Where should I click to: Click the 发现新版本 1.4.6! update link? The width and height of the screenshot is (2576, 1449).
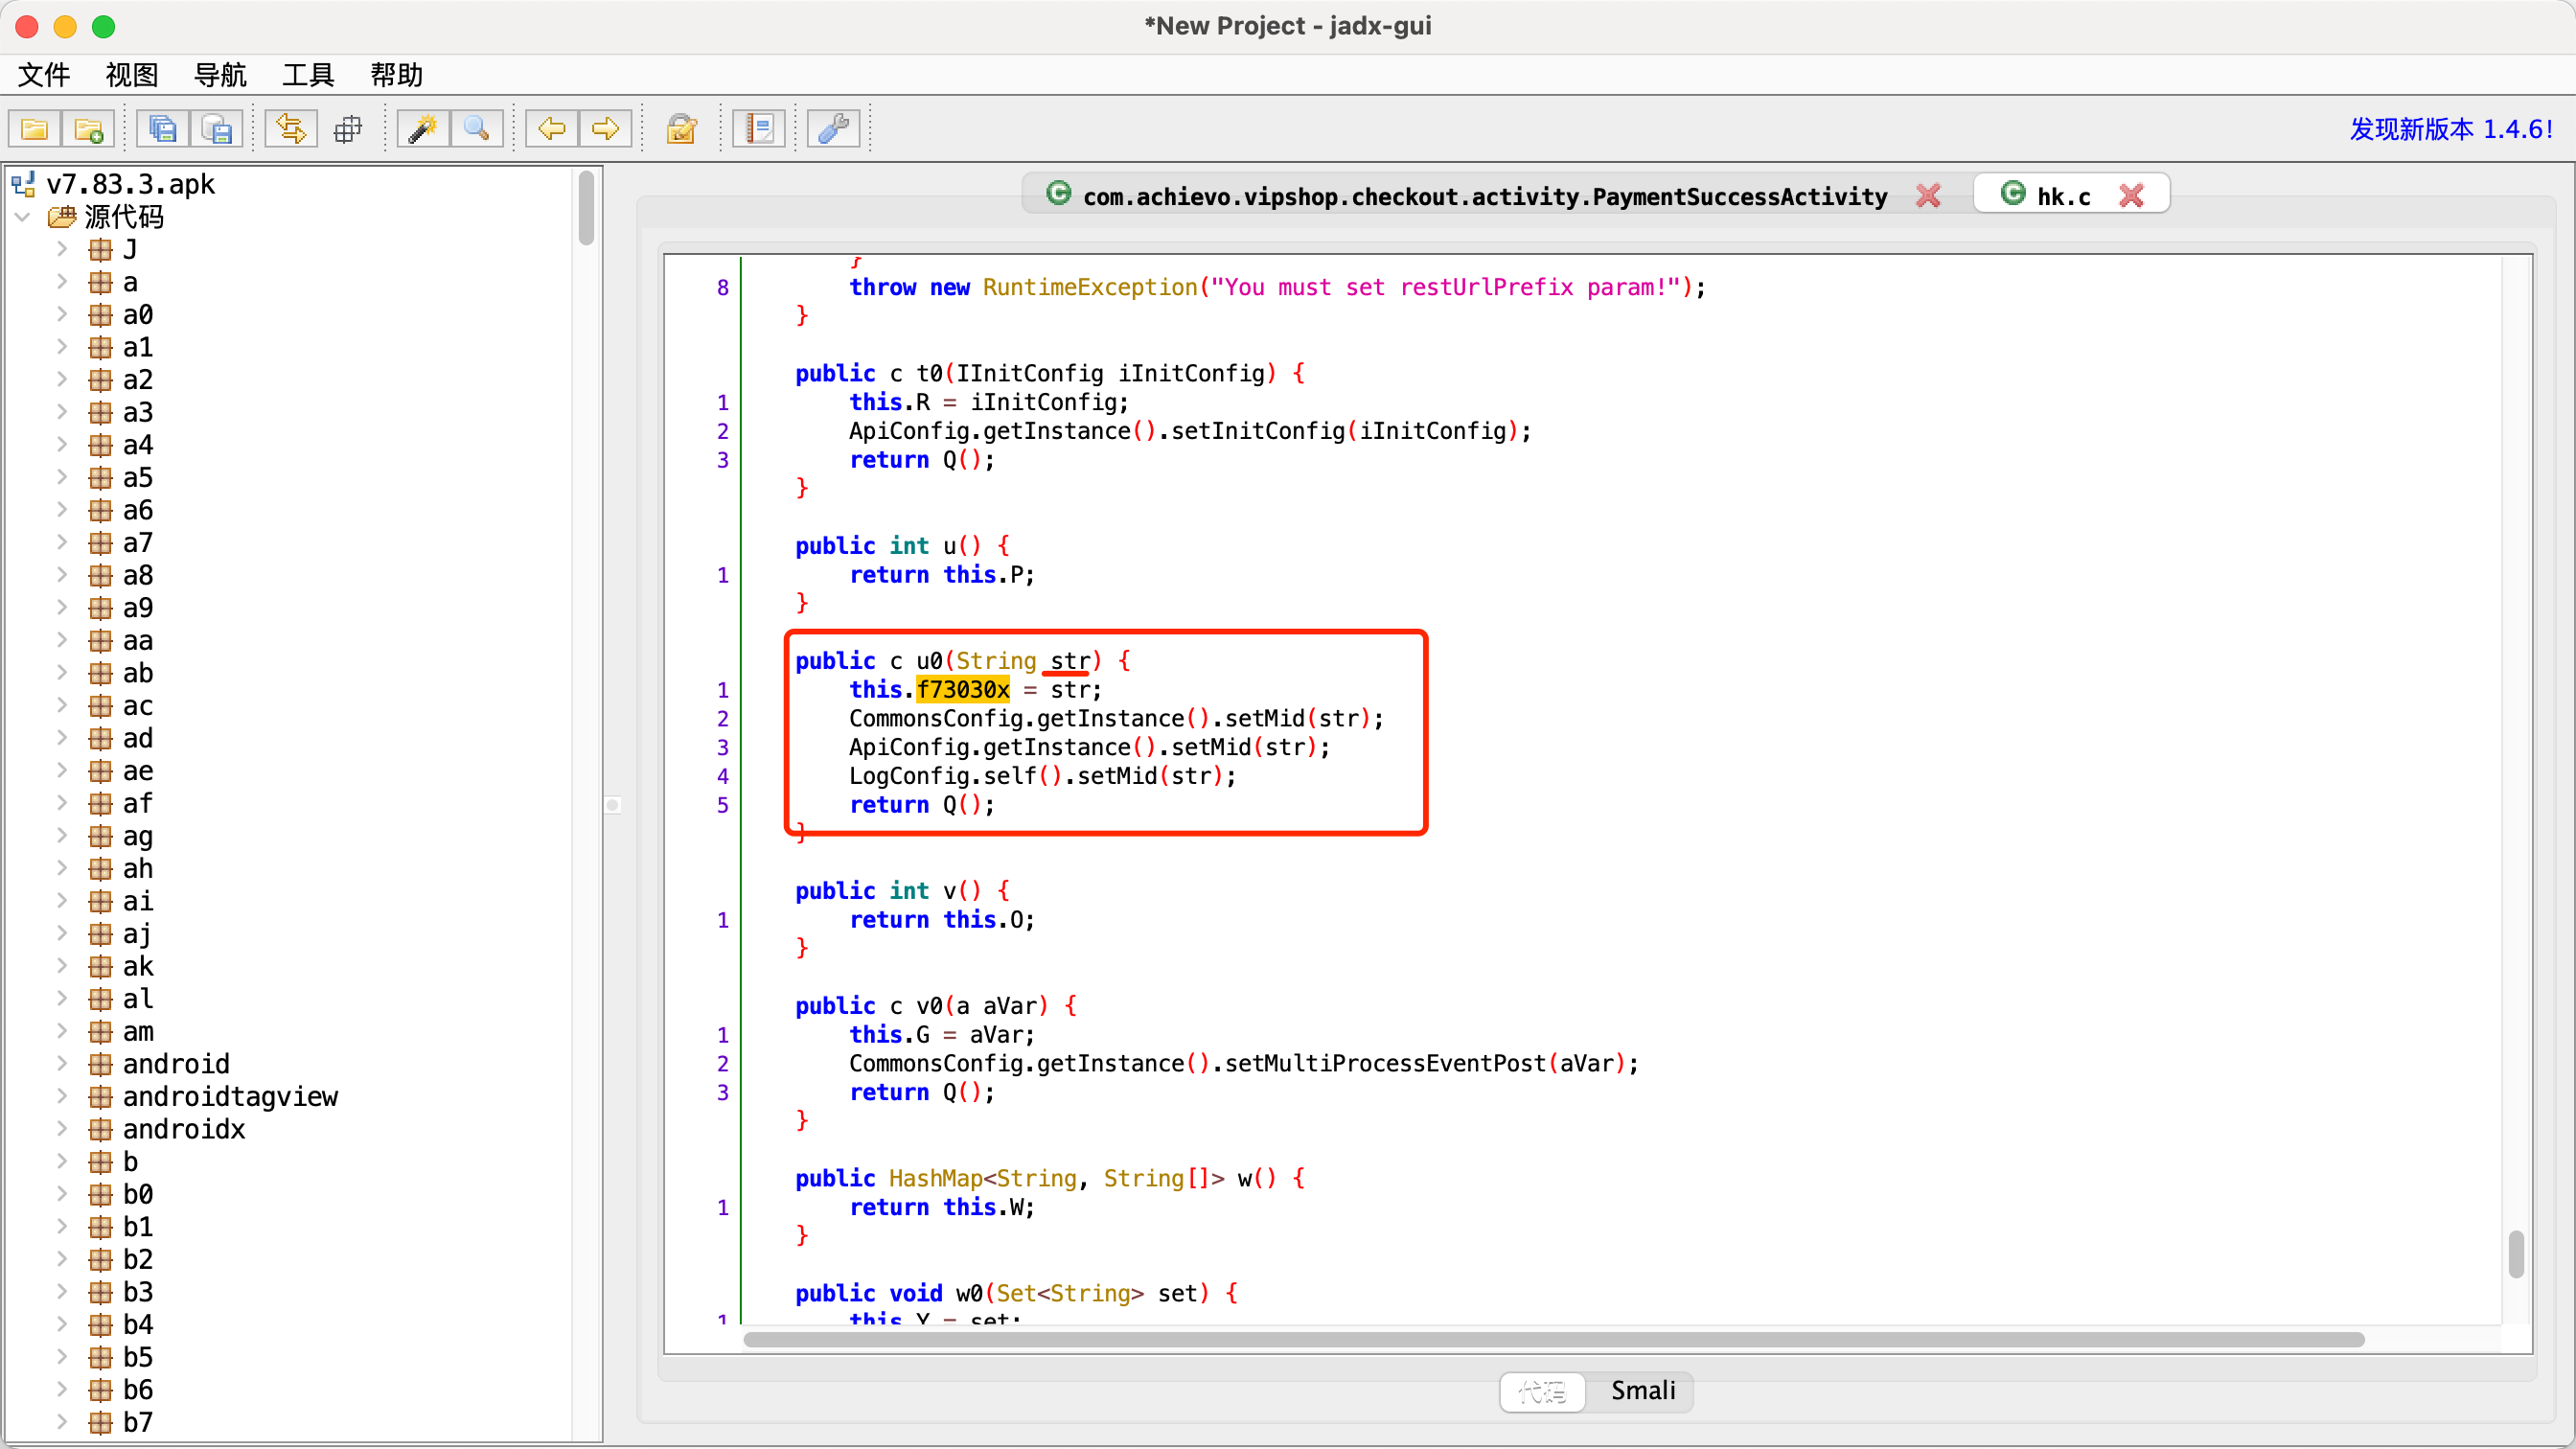click(2450, 129)
